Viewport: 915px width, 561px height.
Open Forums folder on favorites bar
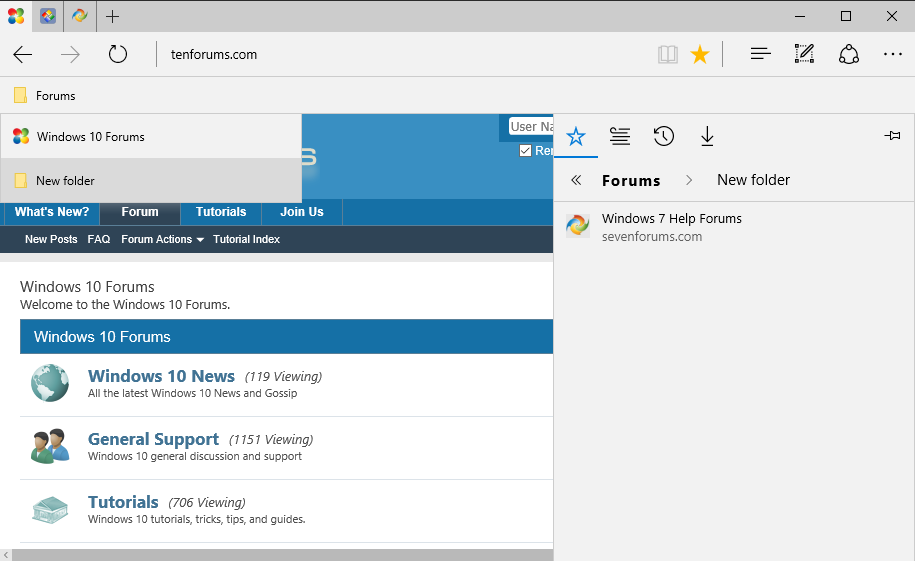pyautogui.click(x=45, y=96)
